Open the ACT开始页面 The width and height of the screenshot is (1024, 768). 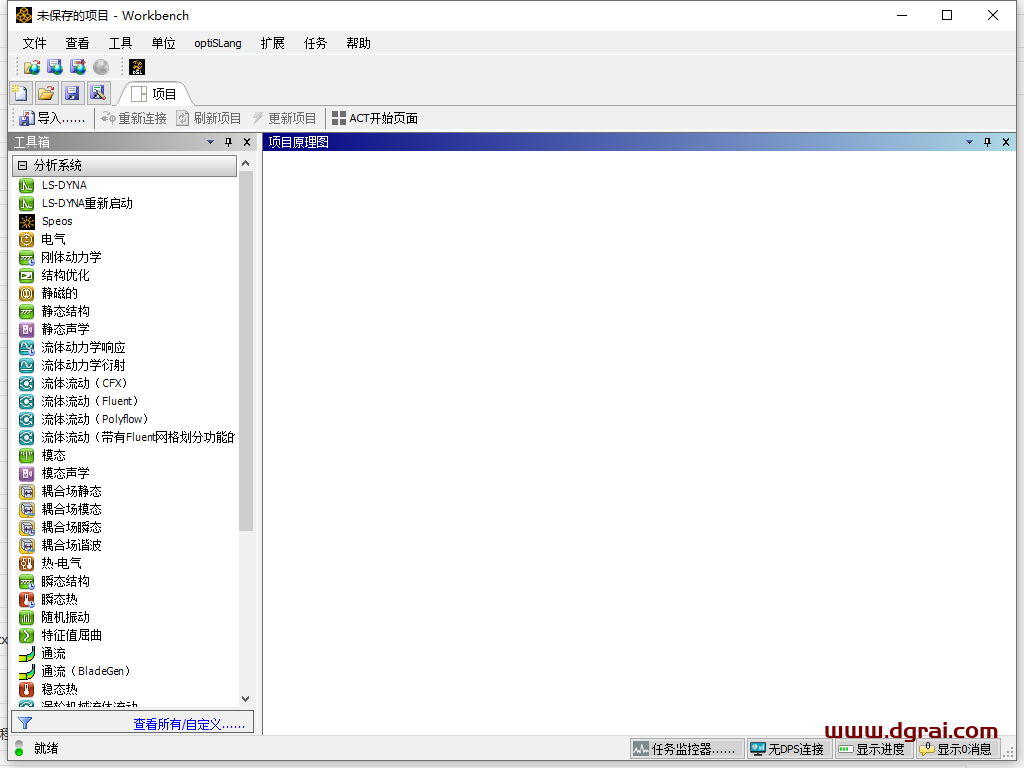[x=375, y=118]
